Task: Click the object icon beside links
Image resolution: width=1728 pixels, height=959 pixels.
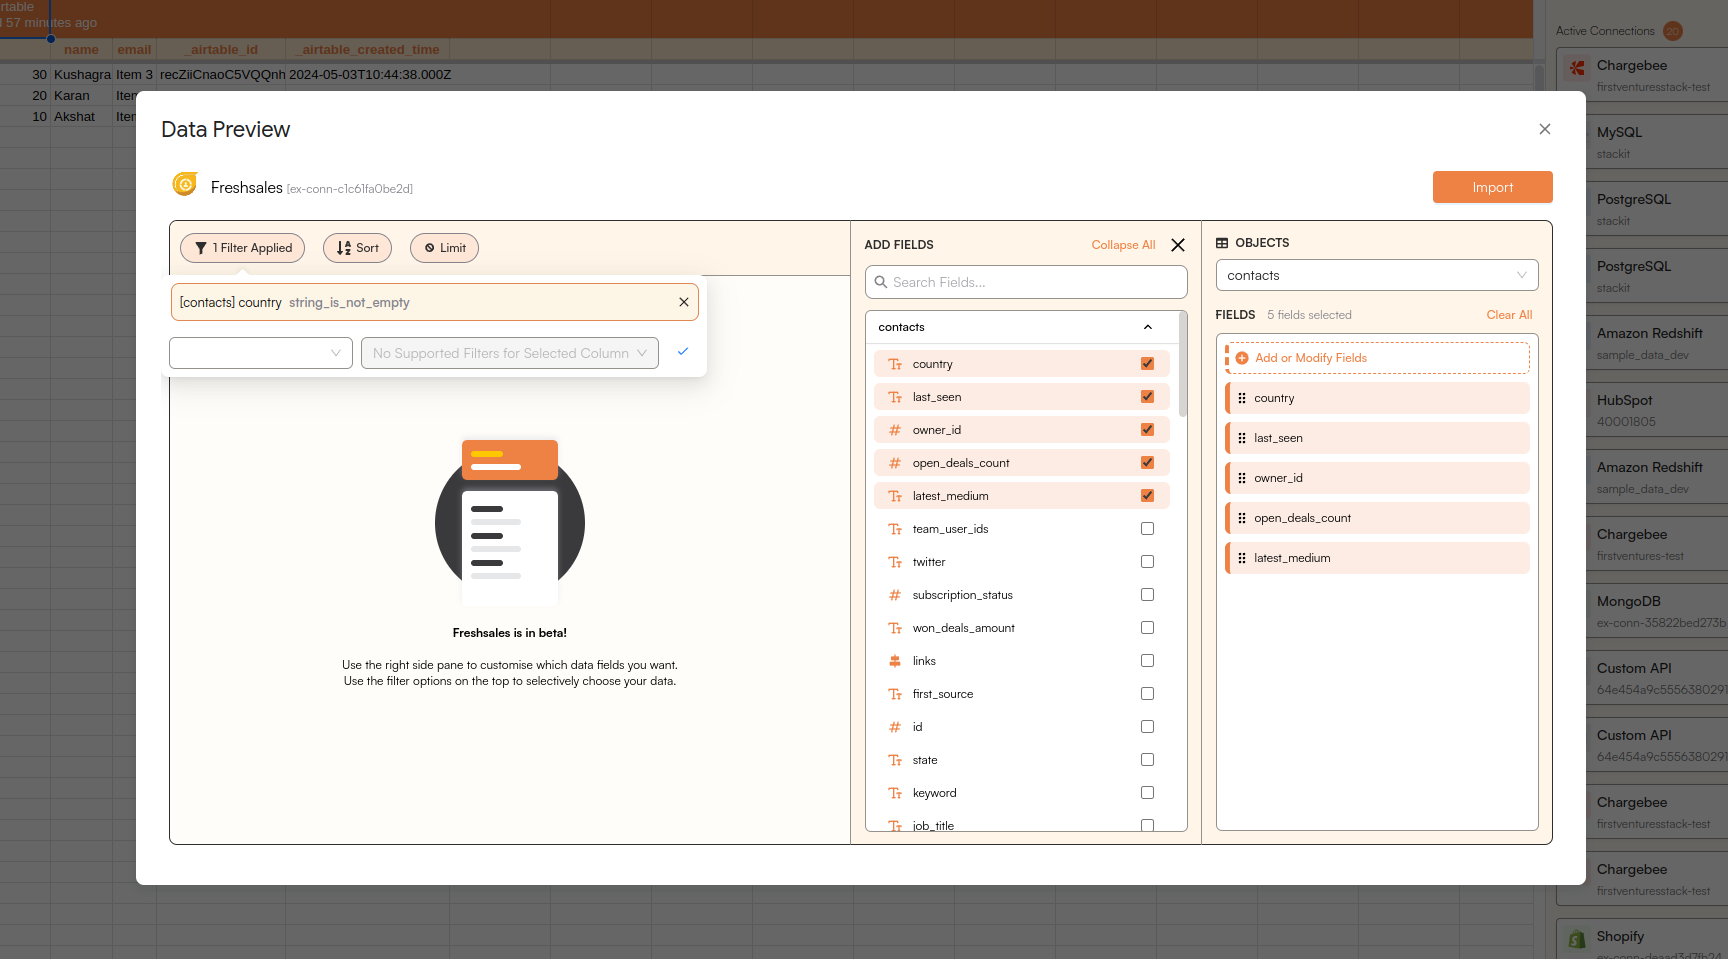Action: point(895,661)
